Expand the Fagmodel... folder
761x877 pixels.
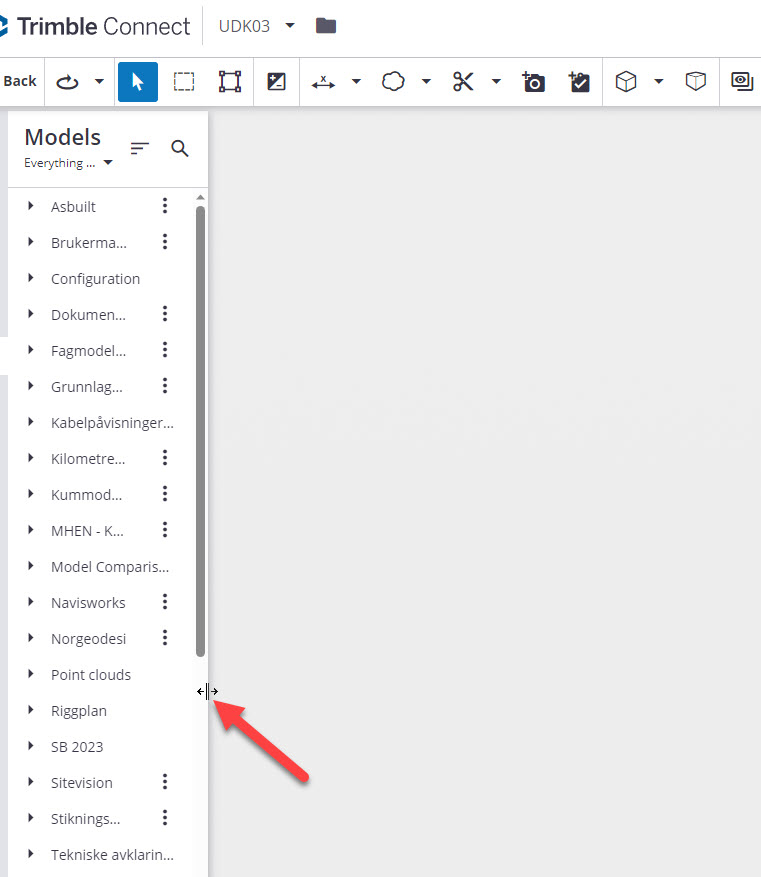(x=31, y=350)
